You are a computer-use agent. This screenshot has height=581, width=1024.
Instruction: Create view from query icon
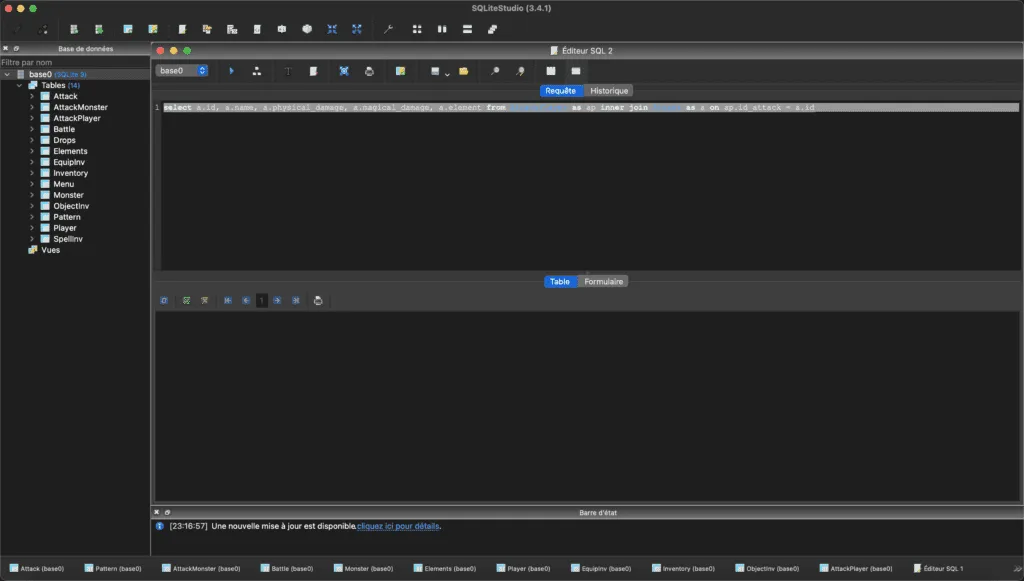pyautogui.click(x=400, y=71)
